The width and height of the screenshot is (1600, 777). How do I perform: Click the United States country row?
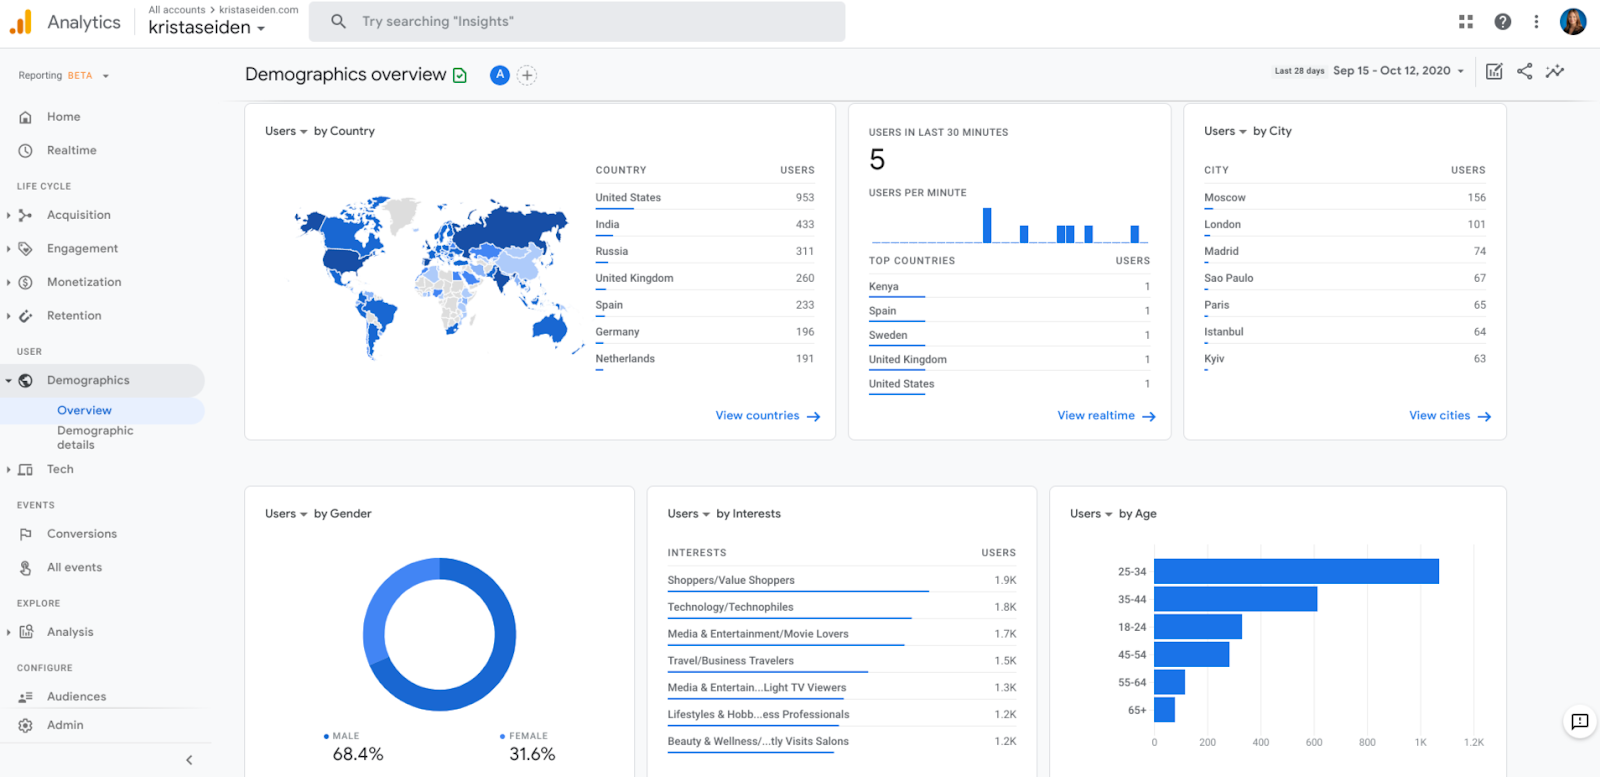coord(705,198)
